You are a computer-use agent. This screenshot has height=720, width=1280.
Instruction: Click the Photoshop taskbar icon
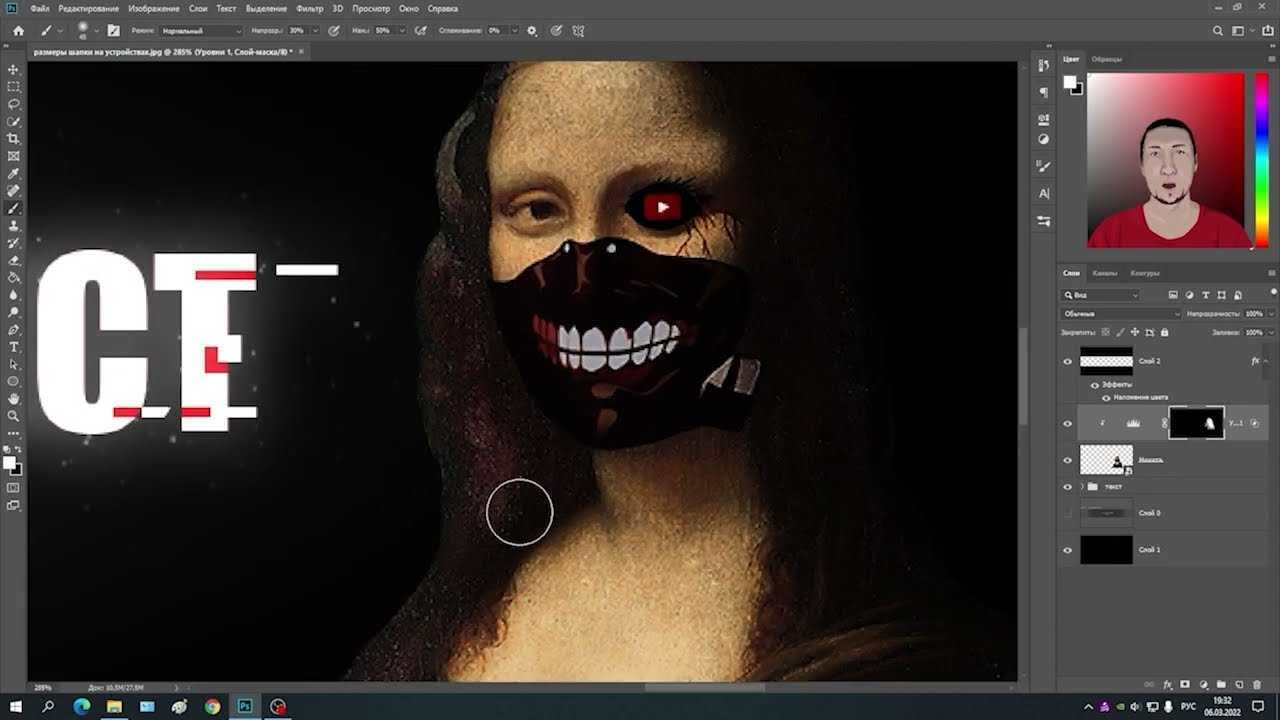pos(245,706)
